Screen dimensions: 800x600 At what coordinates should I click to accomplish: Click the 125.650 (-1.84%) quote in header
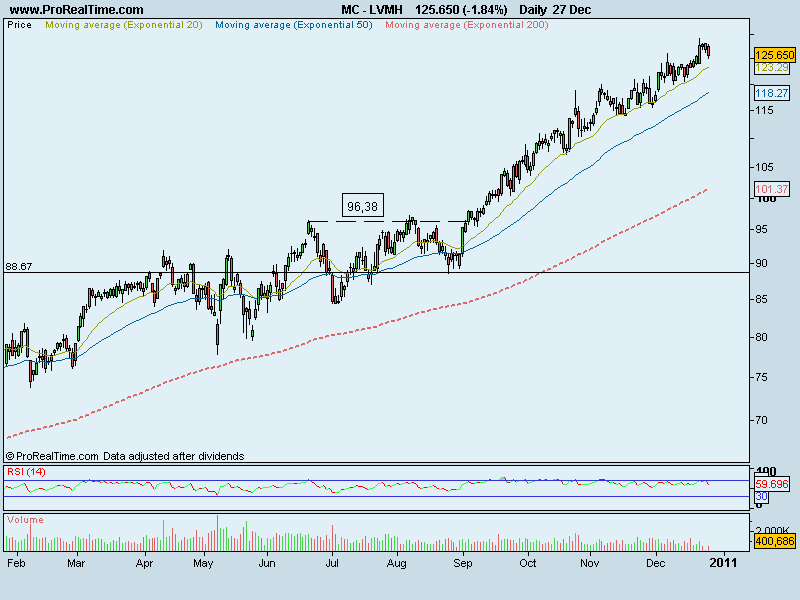pyautogui.click(x=461, y=10)
